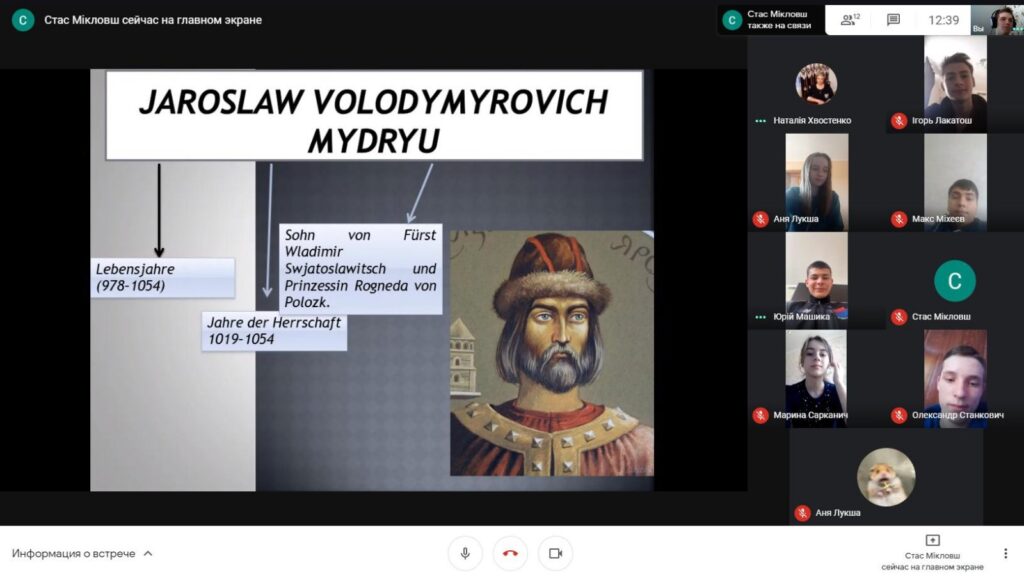The image size is (1024, 581).
Task: Click the hamster avatar tile of Аня Лукша
Action: [886, 476]
